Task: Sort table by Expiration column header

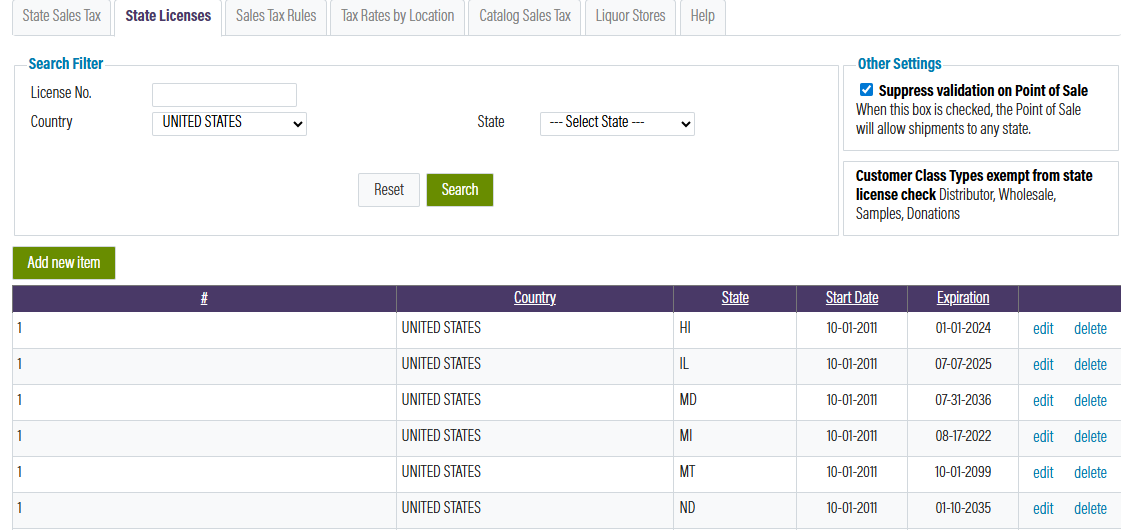Action: click(963, 298)
